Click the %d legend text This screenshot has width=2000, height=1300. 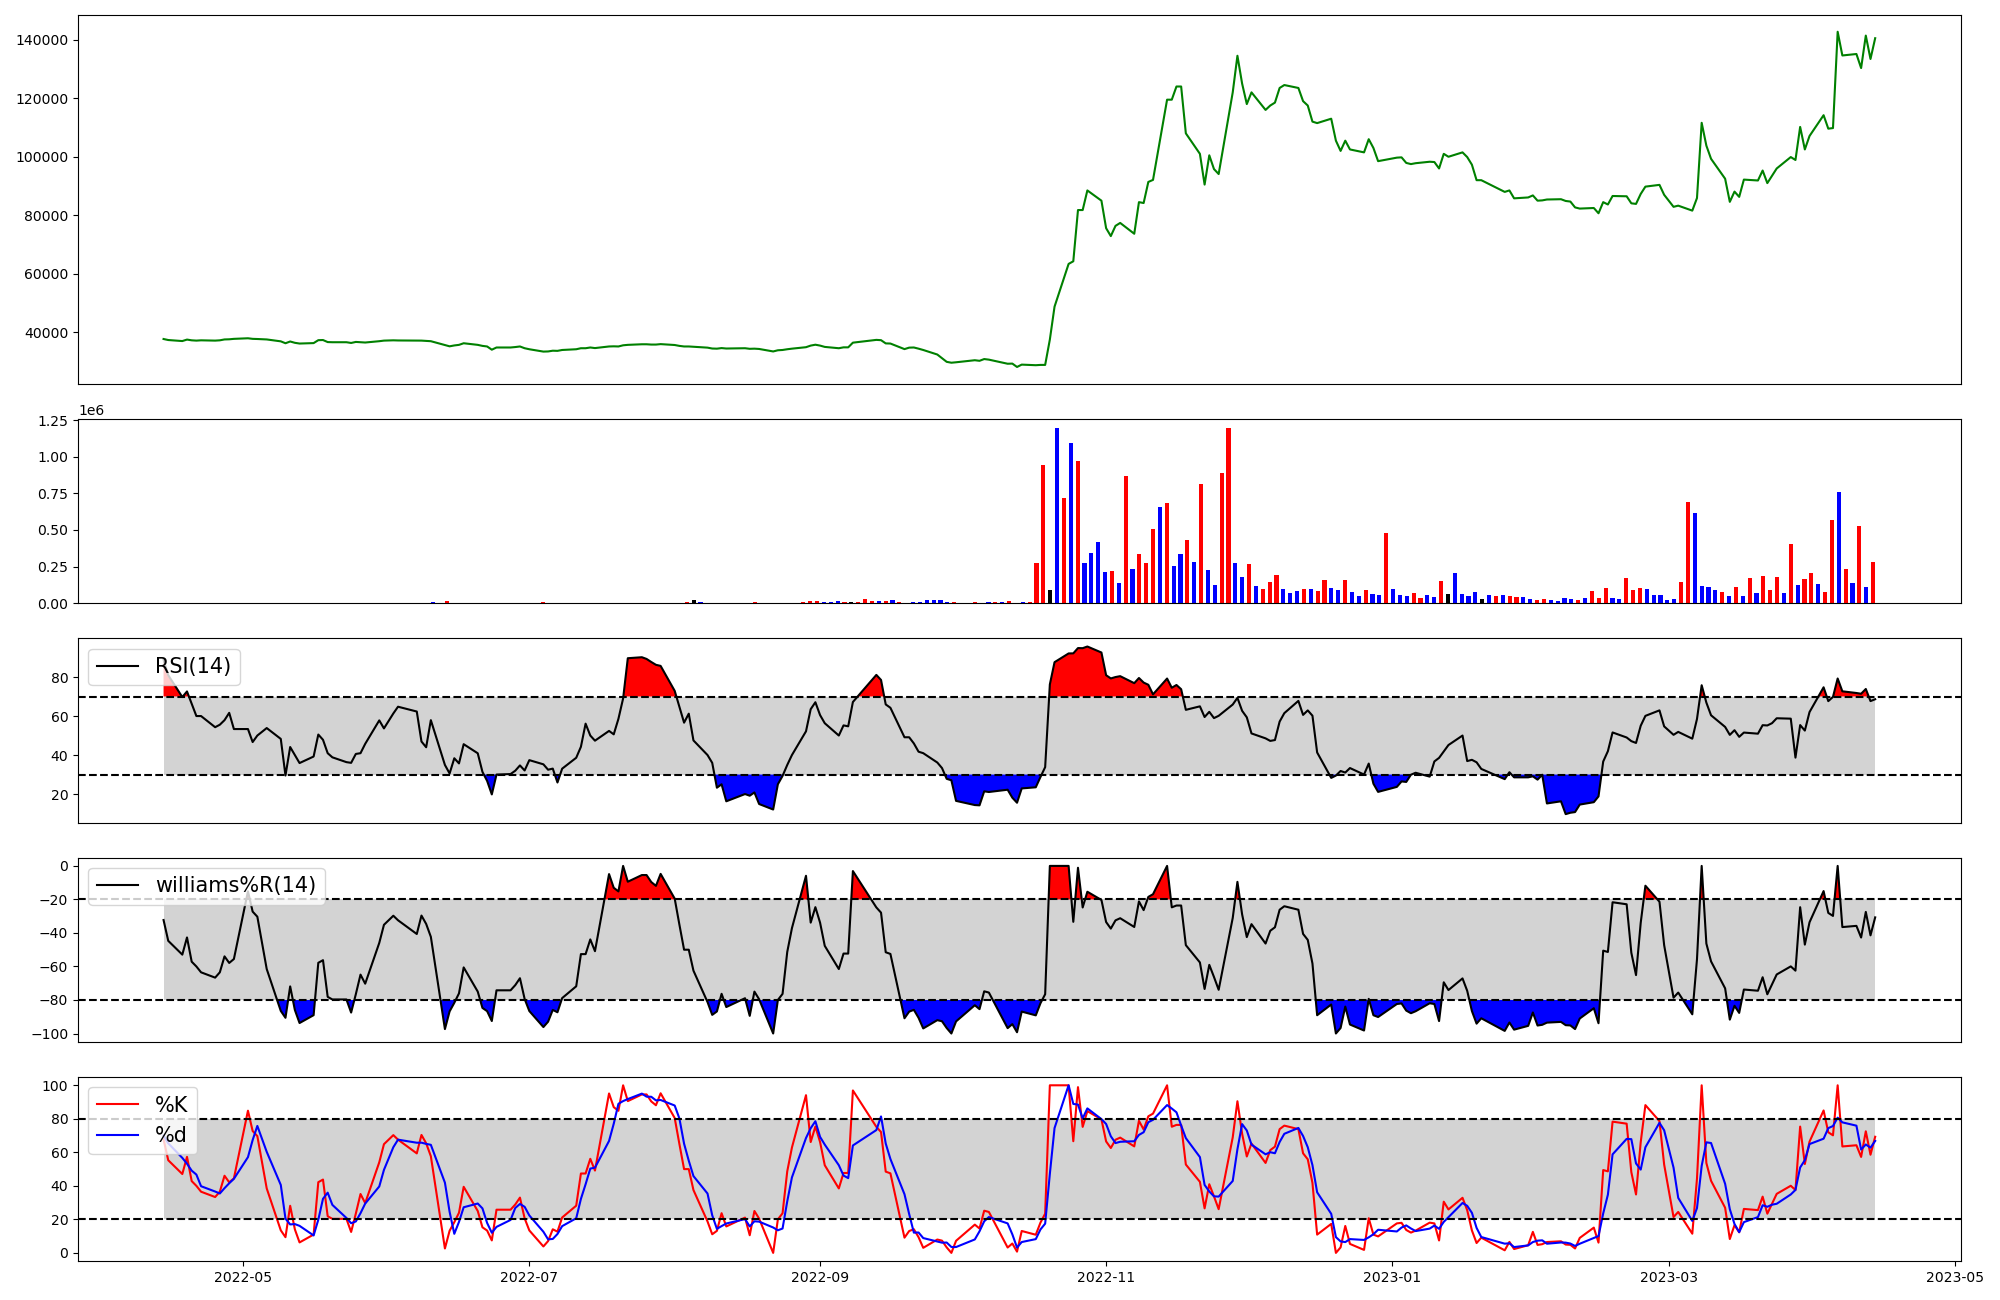click(171, 1135)
